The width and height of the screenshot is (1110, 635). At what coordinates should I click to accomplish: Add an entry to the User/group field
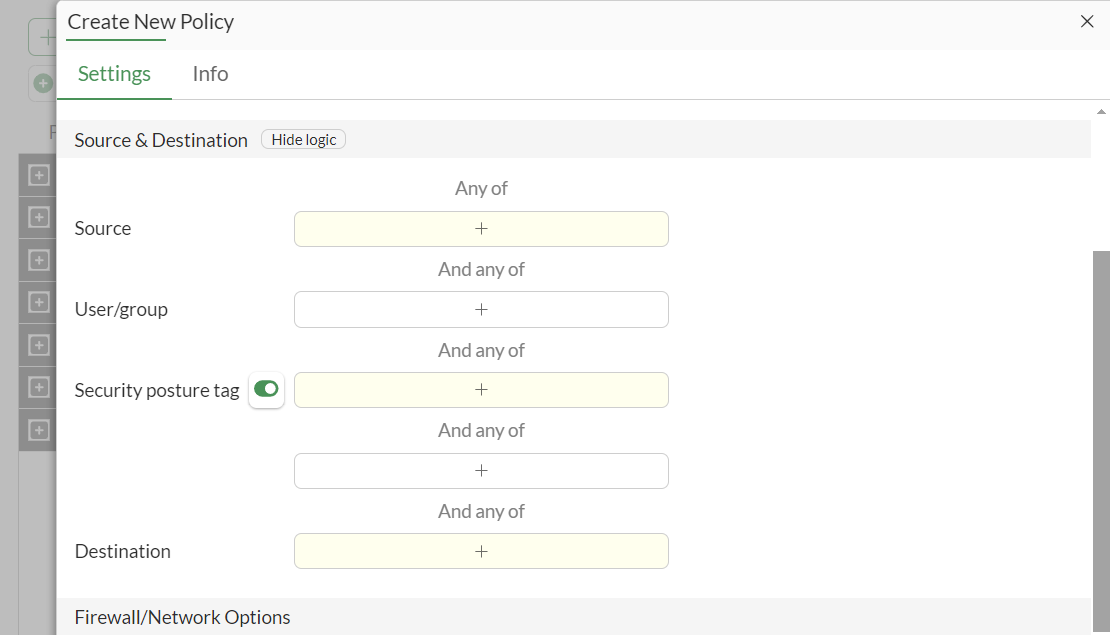point(481,309)
